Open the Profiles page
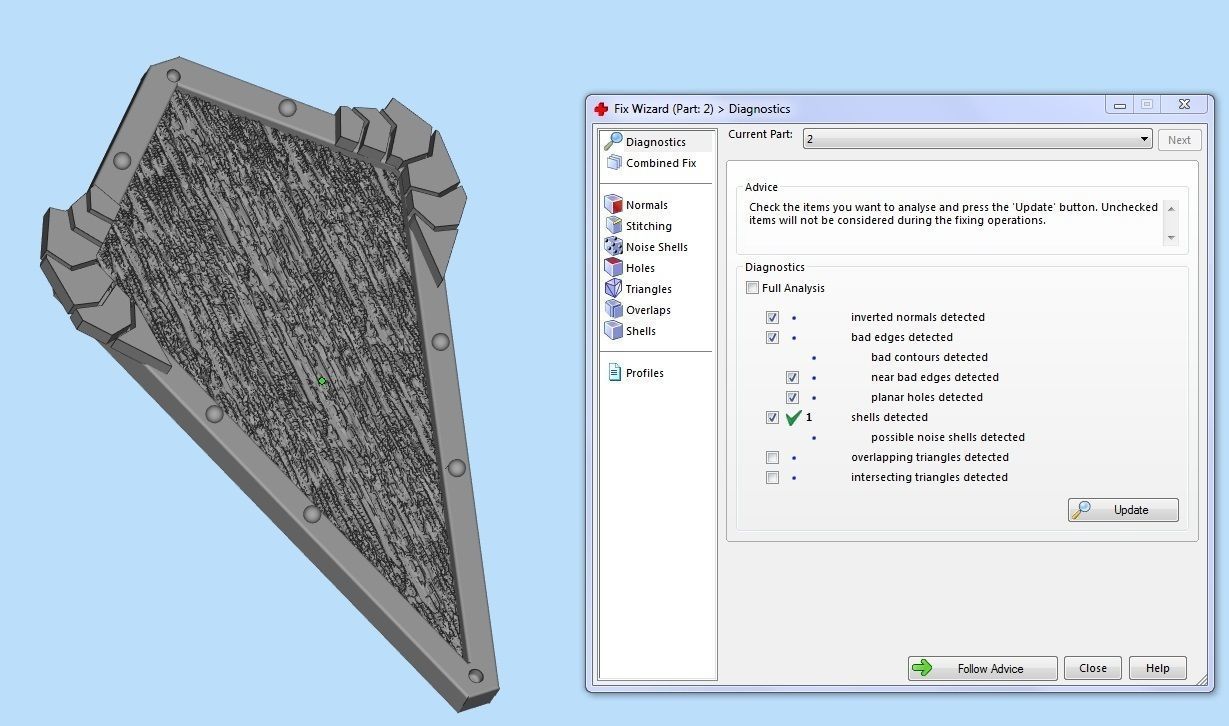This screenshot has width=1229, height=726. pyautogui.click(x=645, y=373)
